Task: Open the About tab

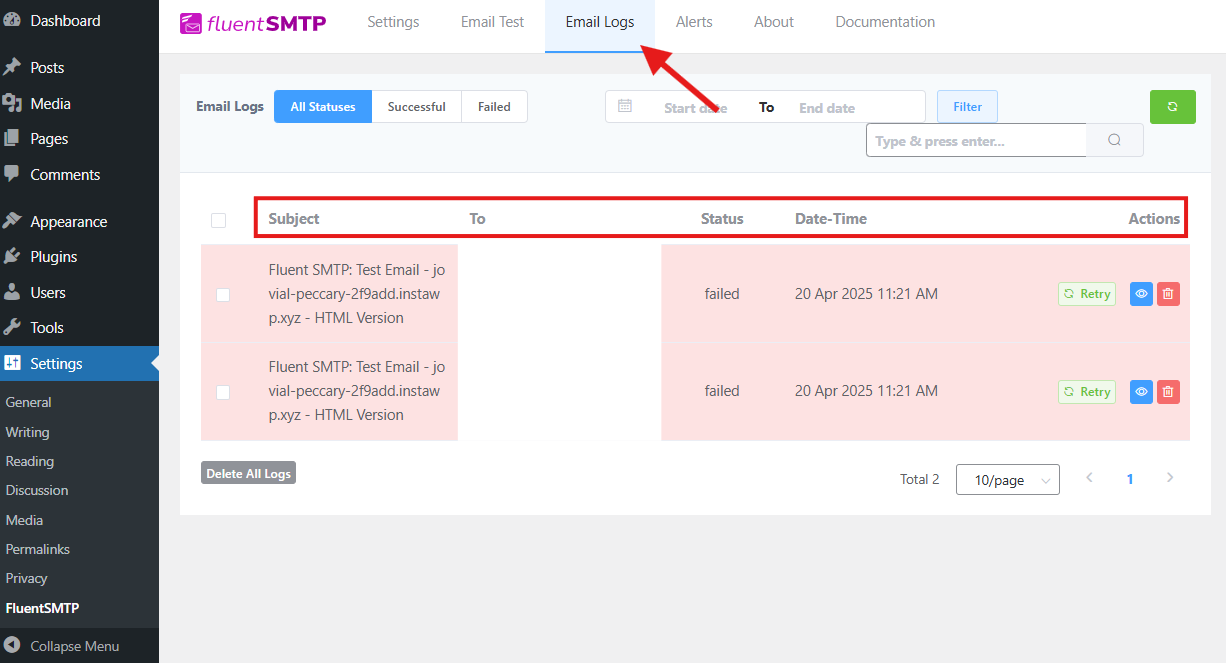Action: [774, 22]
